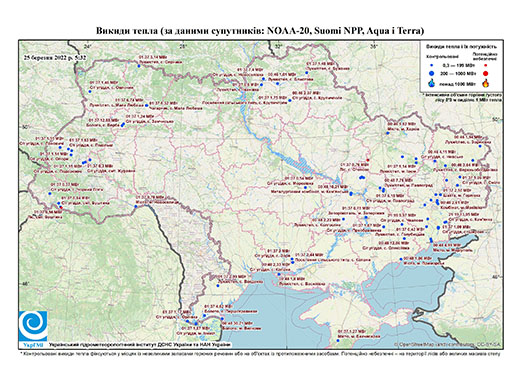Click the blue flame icon in the legend
This screenshot has height=368, width=520.
pyautogui.click(x=432, y=83)
